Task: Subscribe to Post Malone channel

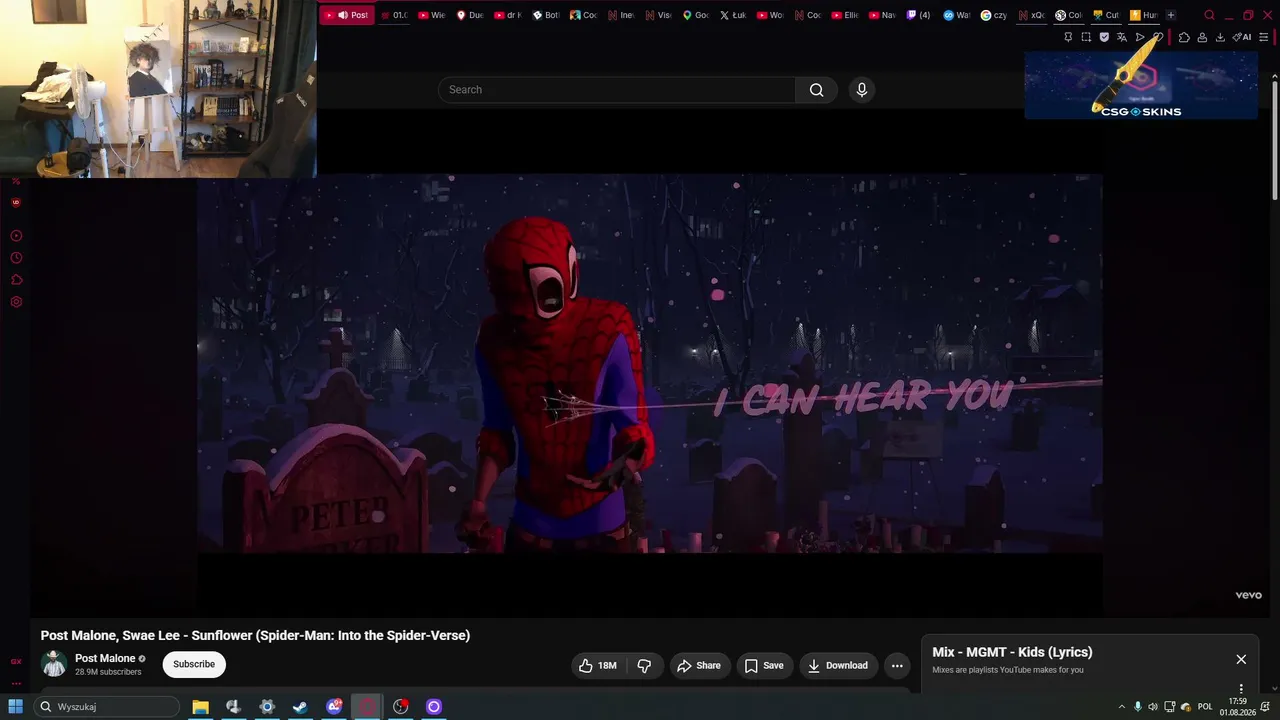Action: (194, 665)
